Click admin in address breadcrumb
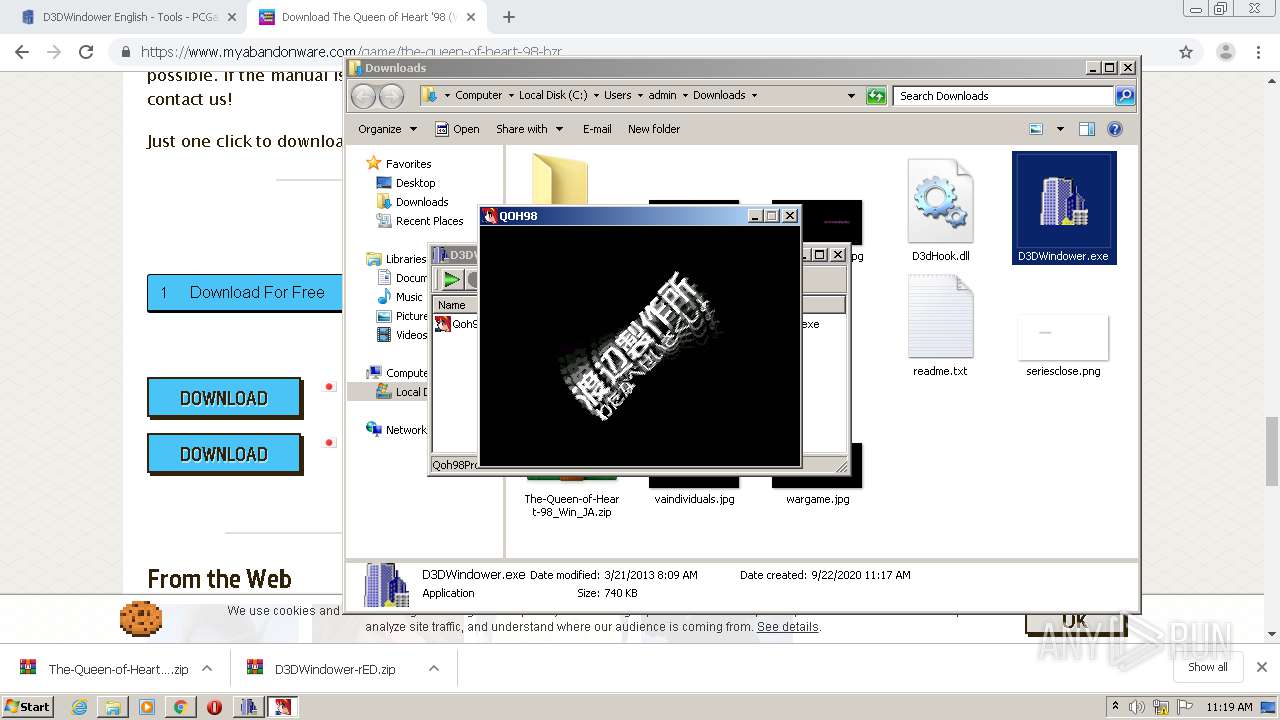1280x720 pixels. tap(662, 96)
